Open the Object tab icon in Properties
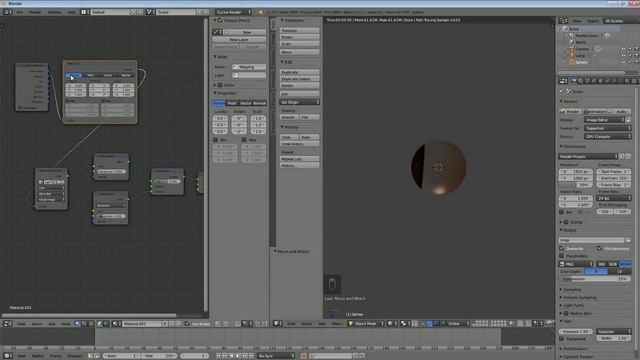 (x=601, y=81)
